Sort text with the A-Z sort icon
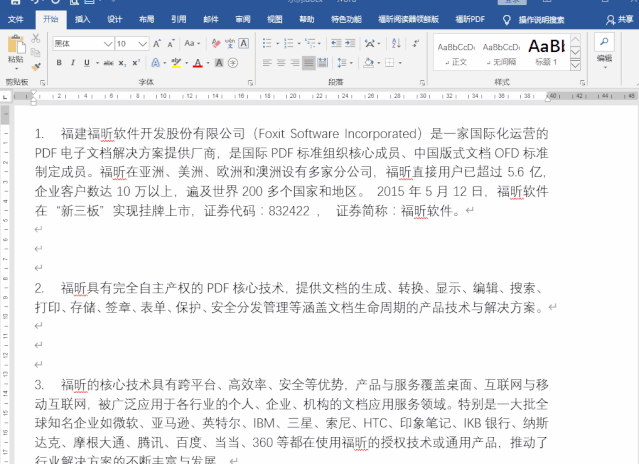639x464 pixels. (396, 43)
